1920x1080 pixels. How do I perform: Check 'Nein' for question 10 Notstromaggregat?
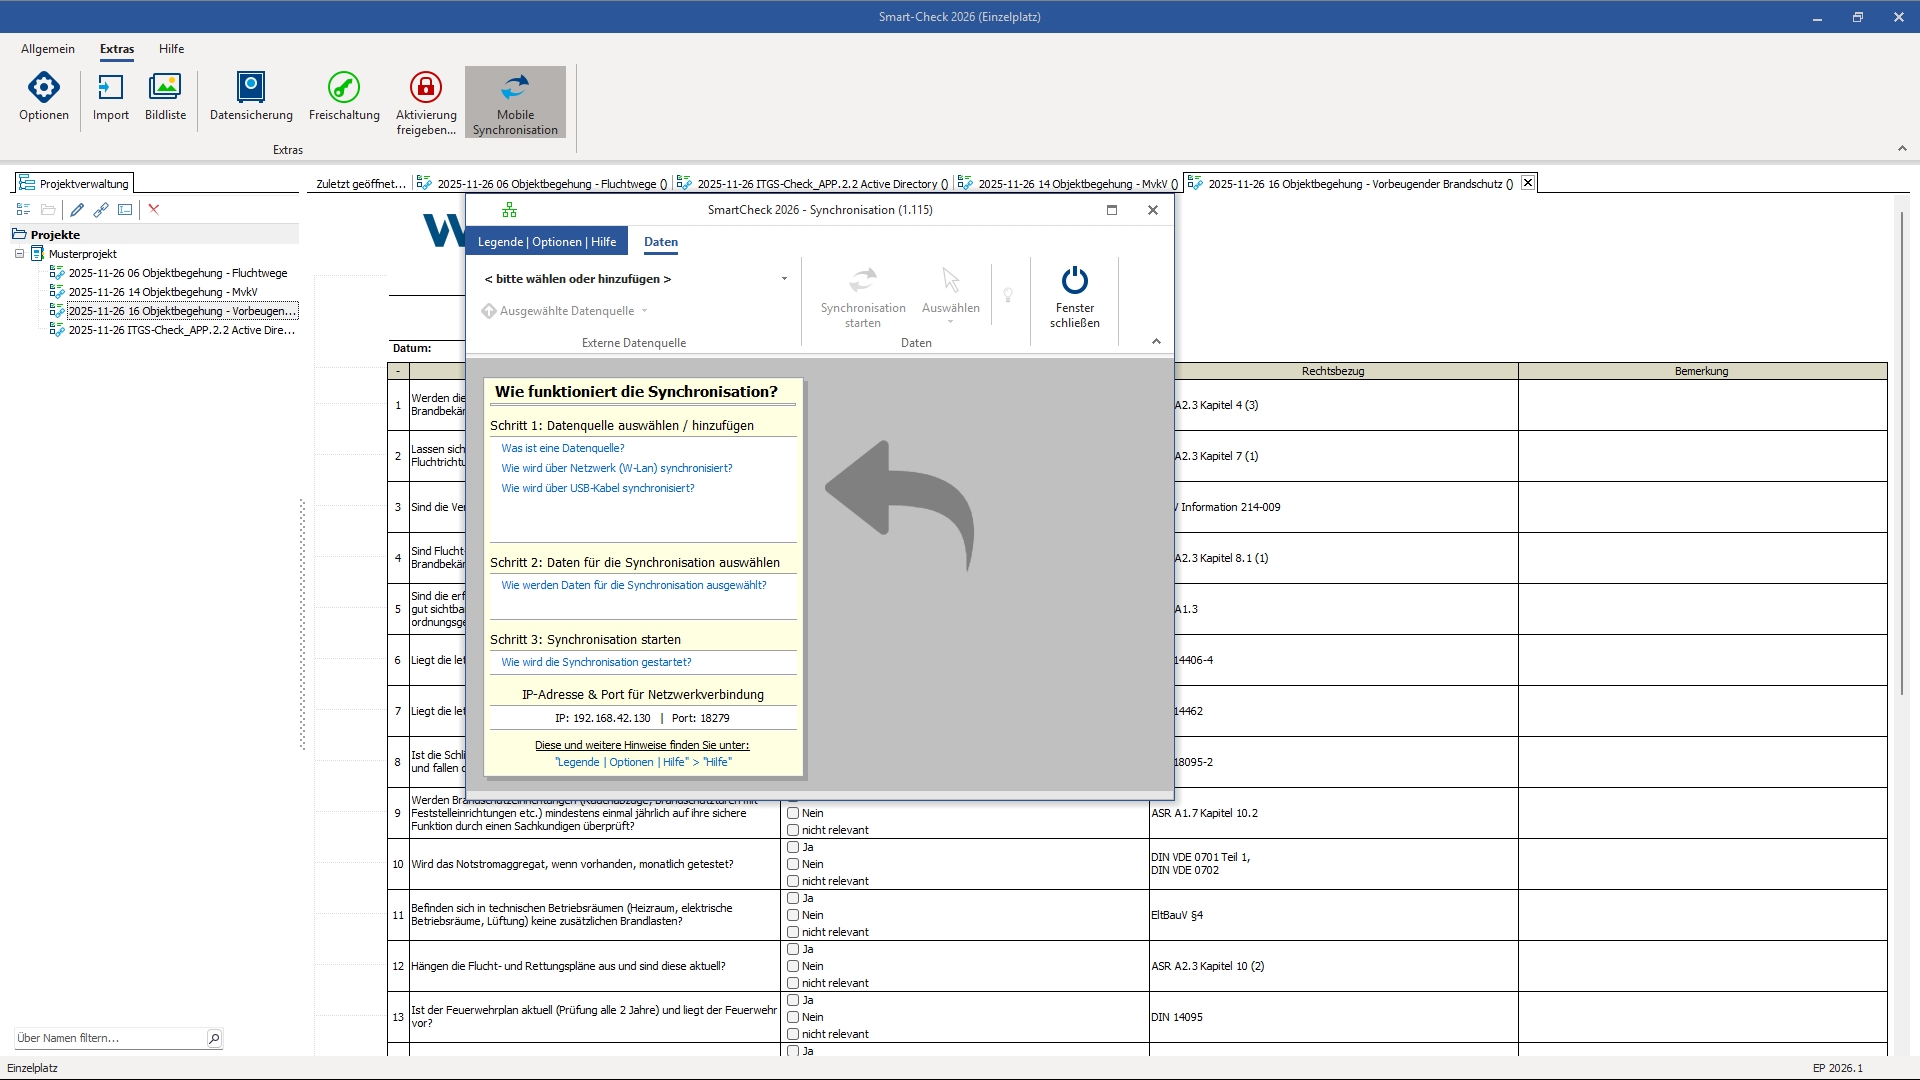click(793, 865)
